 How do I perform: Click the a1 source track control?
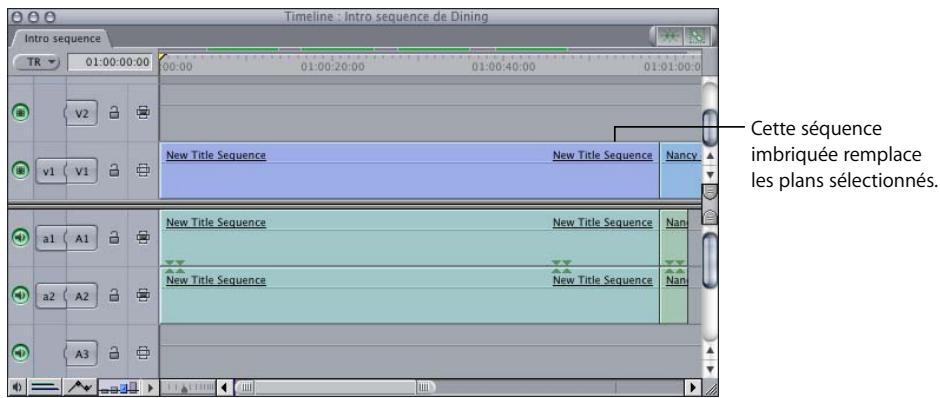point(50,239)
